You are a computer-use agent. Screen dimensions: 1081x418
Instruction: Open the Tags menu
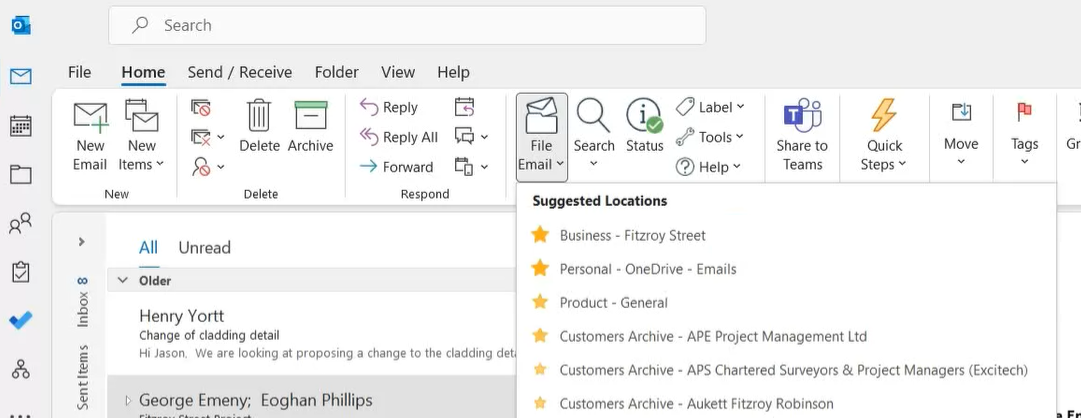(x=1024, y=134)
